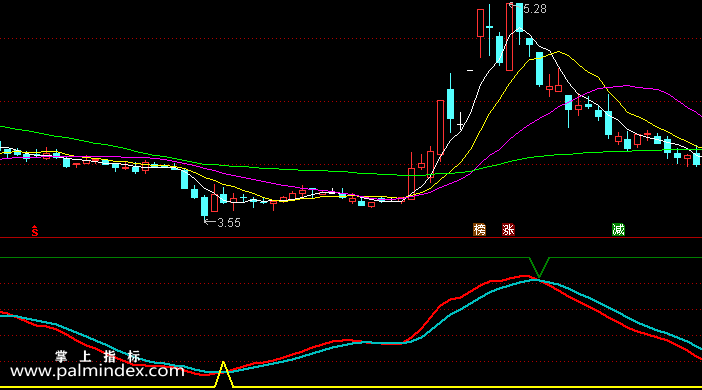Select the cyan candle above the 3.55 low
Screen dimensions: 702x390
click(x=205, y=207)
